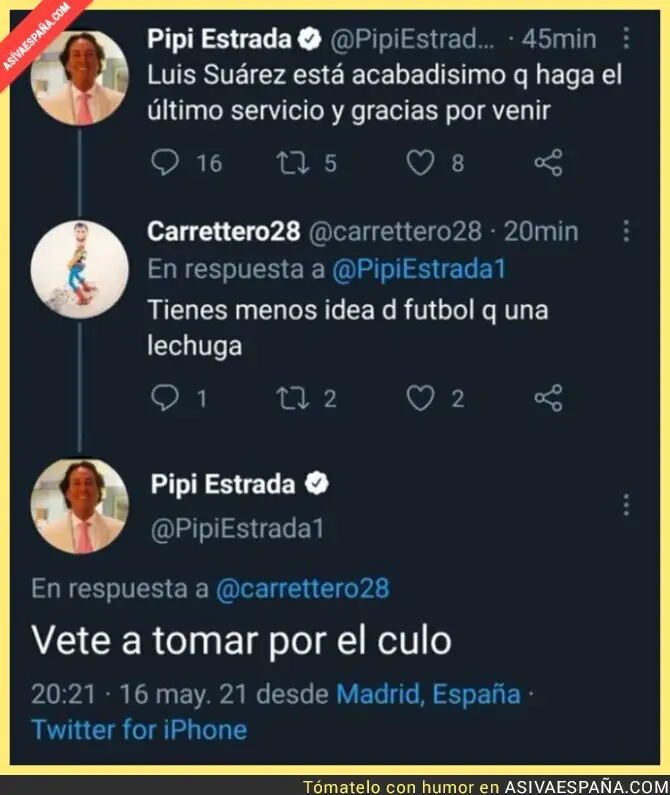
Task: Reply to Carrettero28's lechuga tweet
Action: point(165,398)
